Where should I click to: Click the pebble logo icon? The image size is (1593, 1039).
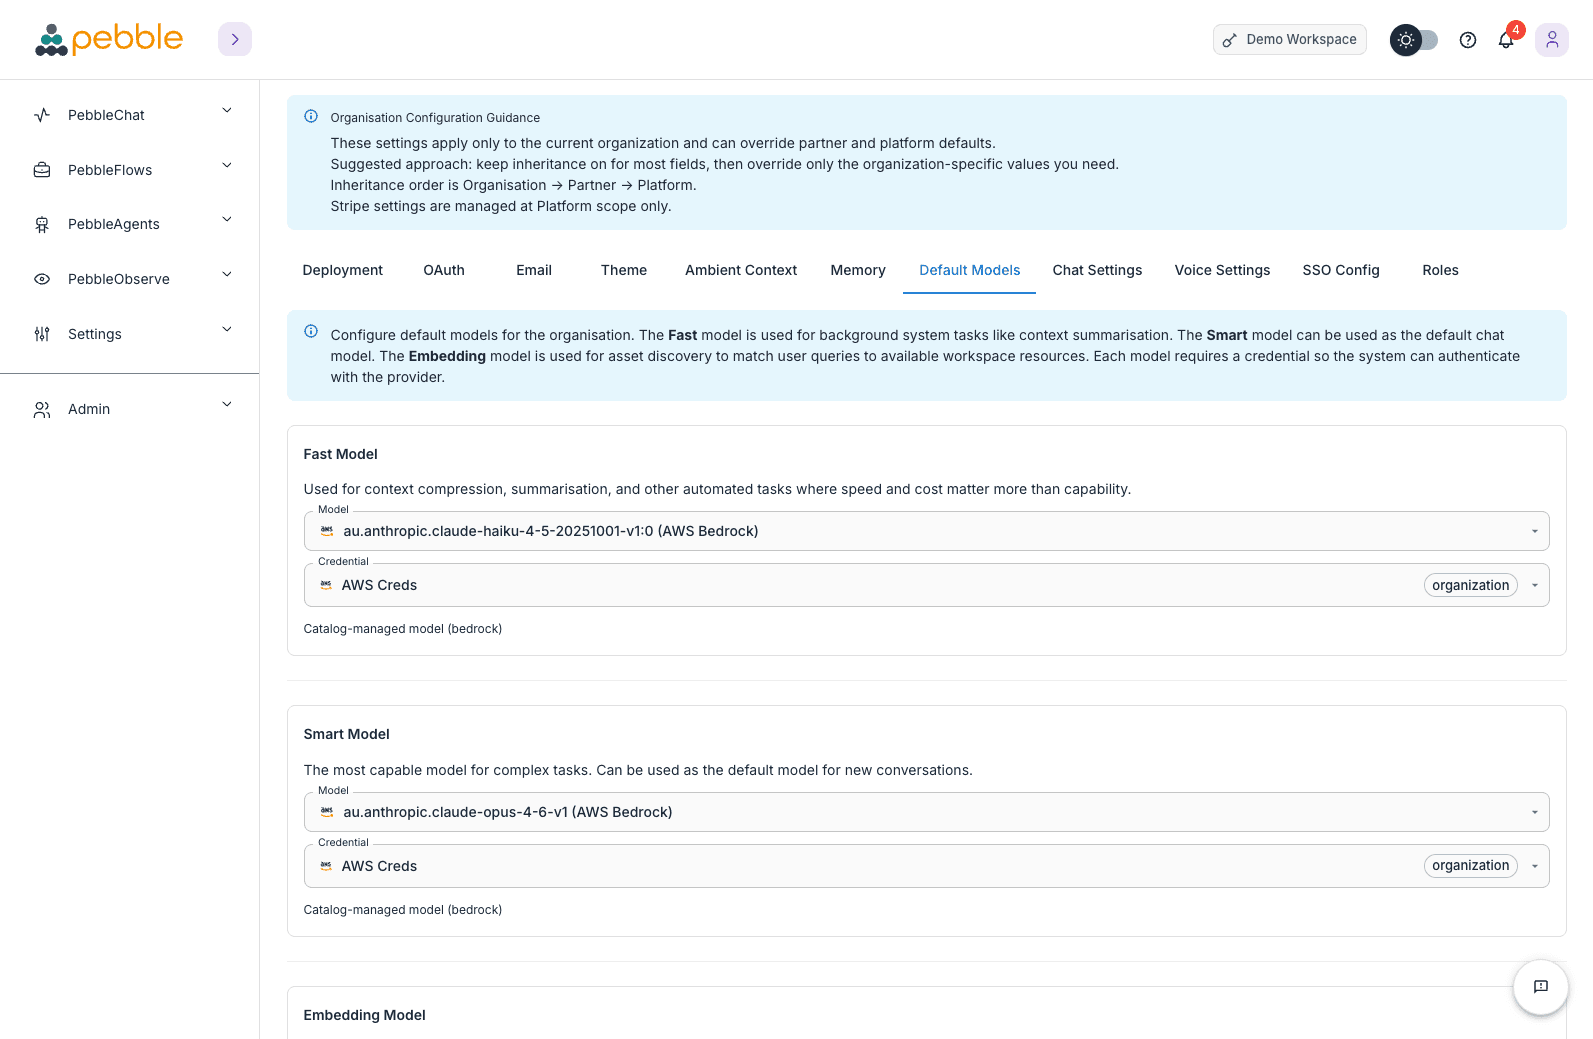point(52,40)
